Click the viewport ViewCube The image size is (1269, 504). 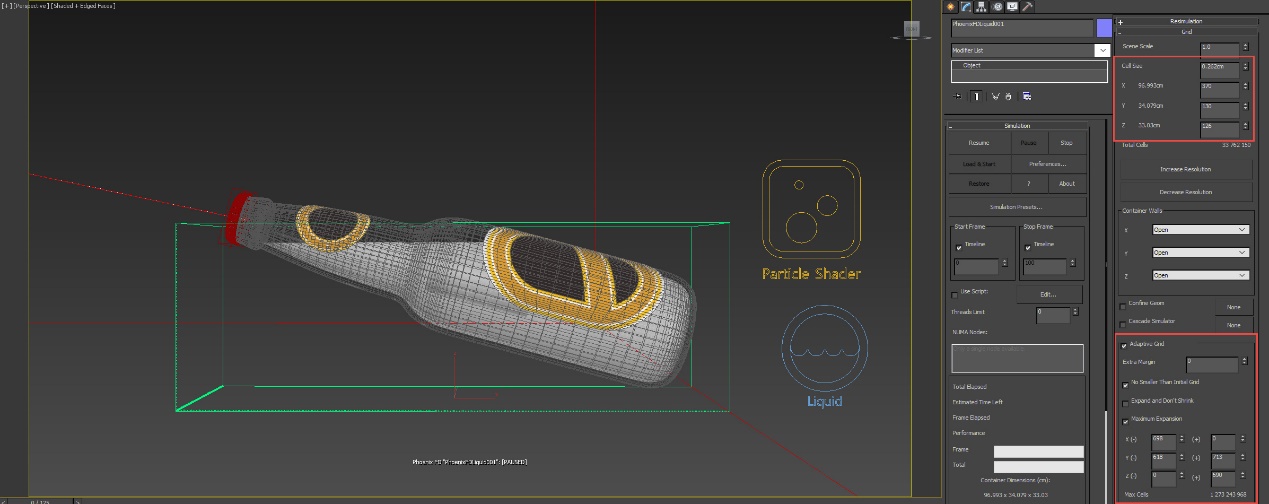[911, 29]
